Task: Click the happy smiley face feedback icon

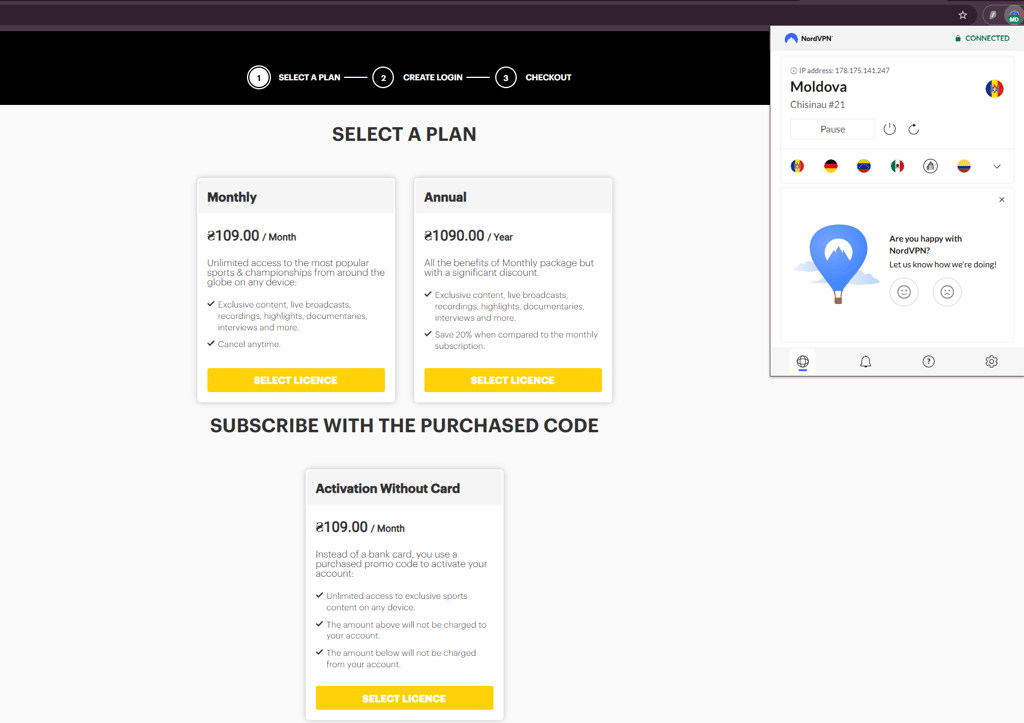Action: coord(904,292)
